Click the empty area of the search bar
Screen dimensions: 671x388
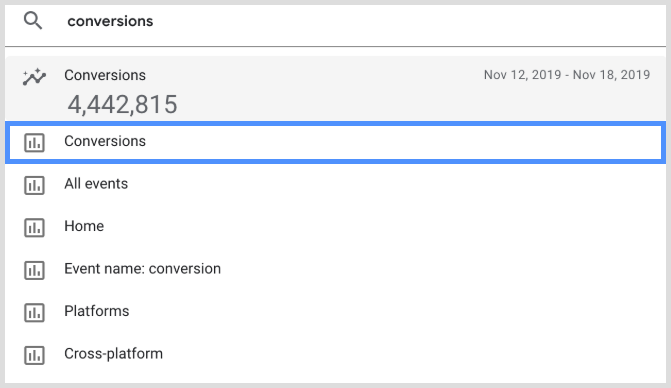coord(407,21)
